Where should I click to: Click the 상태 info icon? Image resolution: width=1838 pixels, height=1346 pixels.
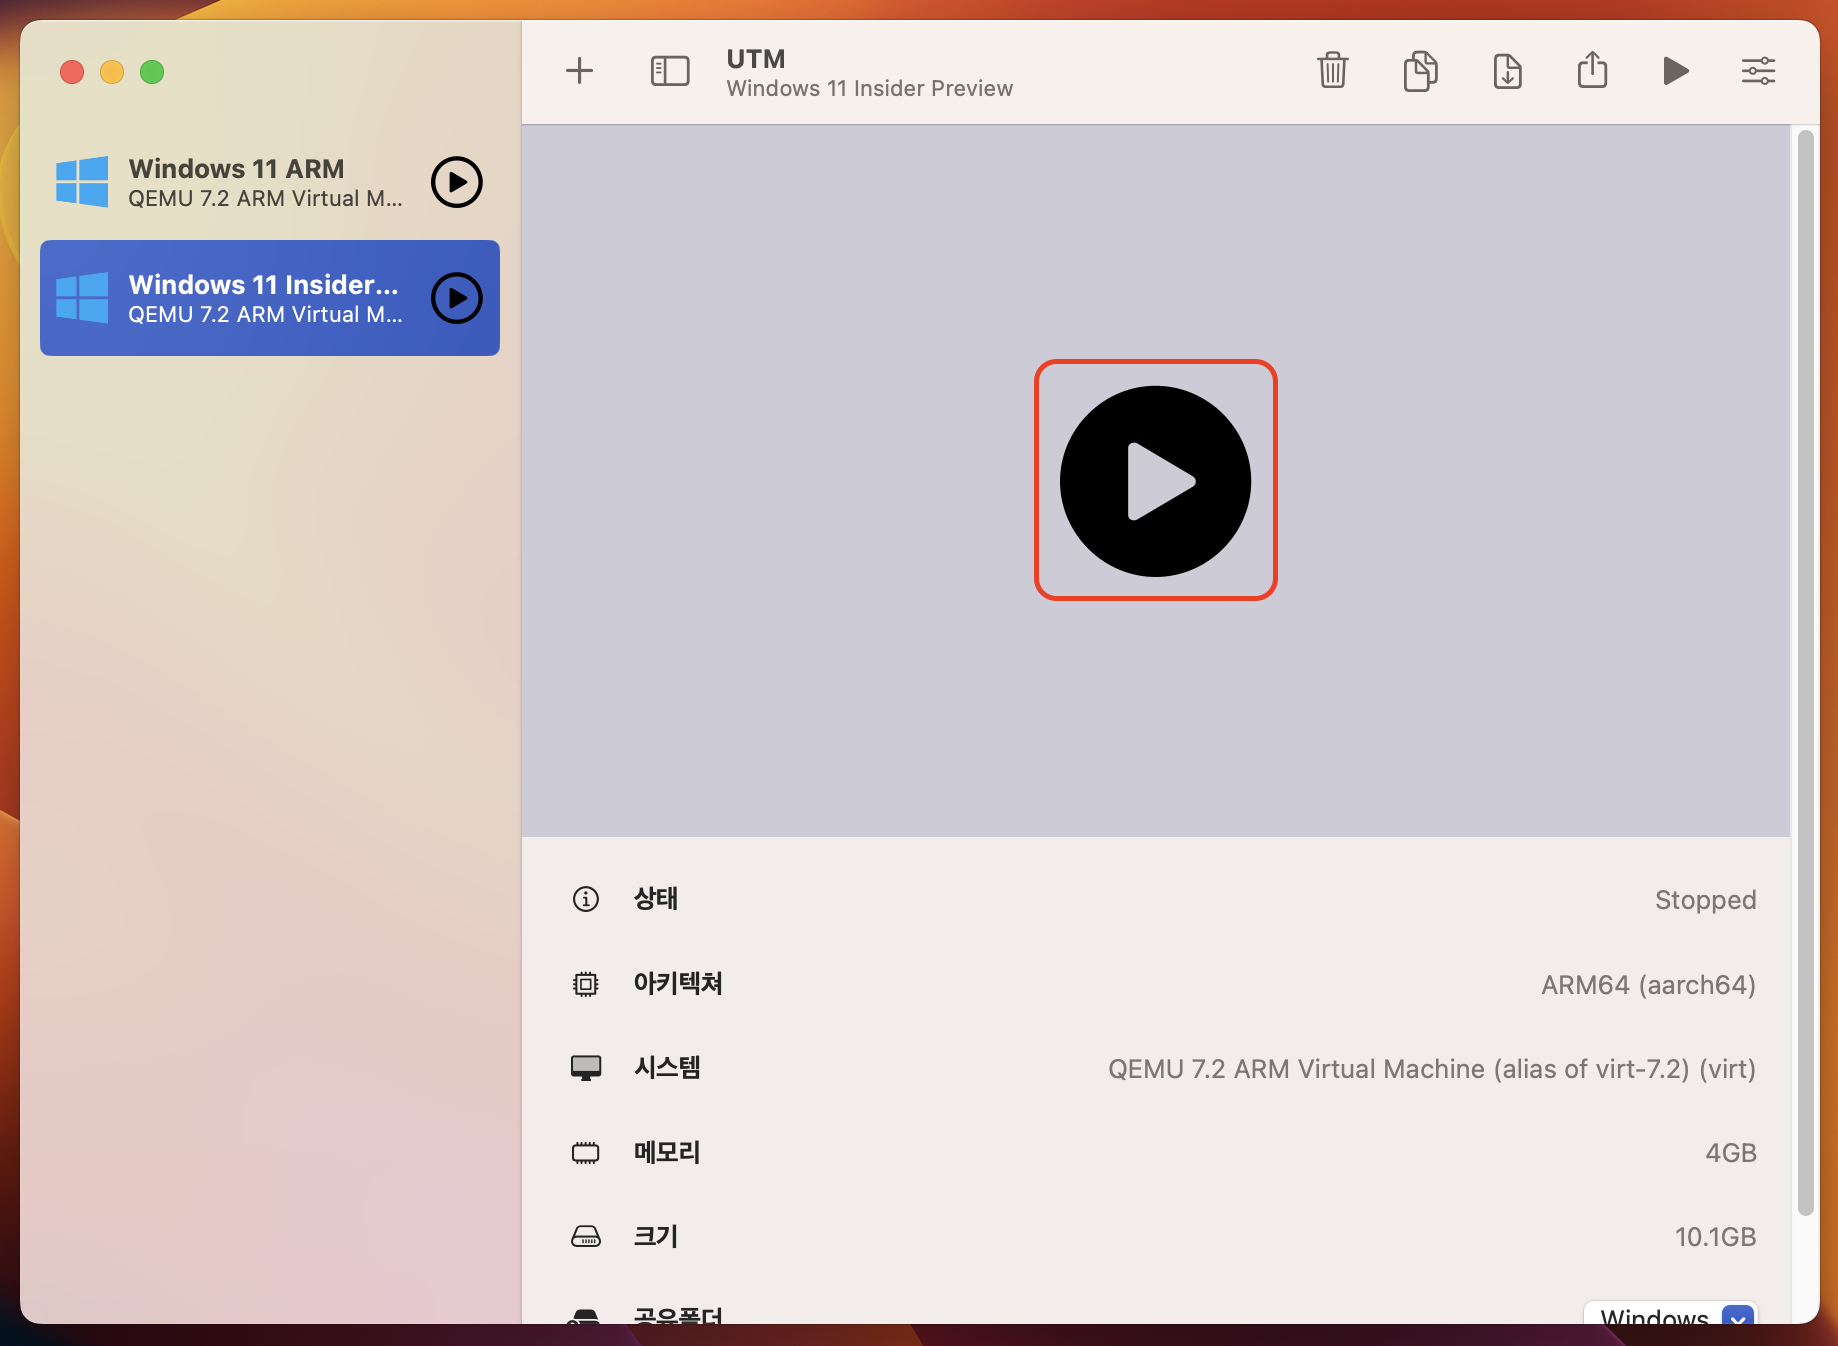pos(585,899)
